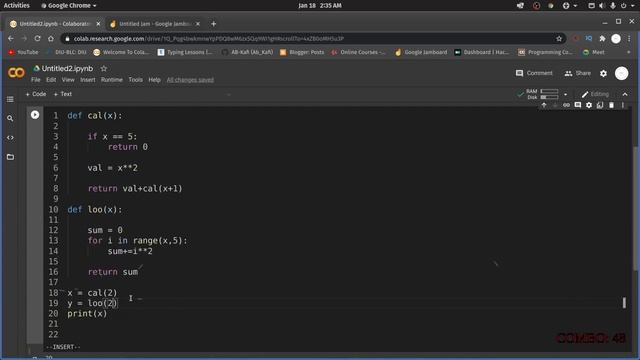The height and width of the screenshot is (360, 640).
Task: Move the cell up
Action: coord(544,105)
